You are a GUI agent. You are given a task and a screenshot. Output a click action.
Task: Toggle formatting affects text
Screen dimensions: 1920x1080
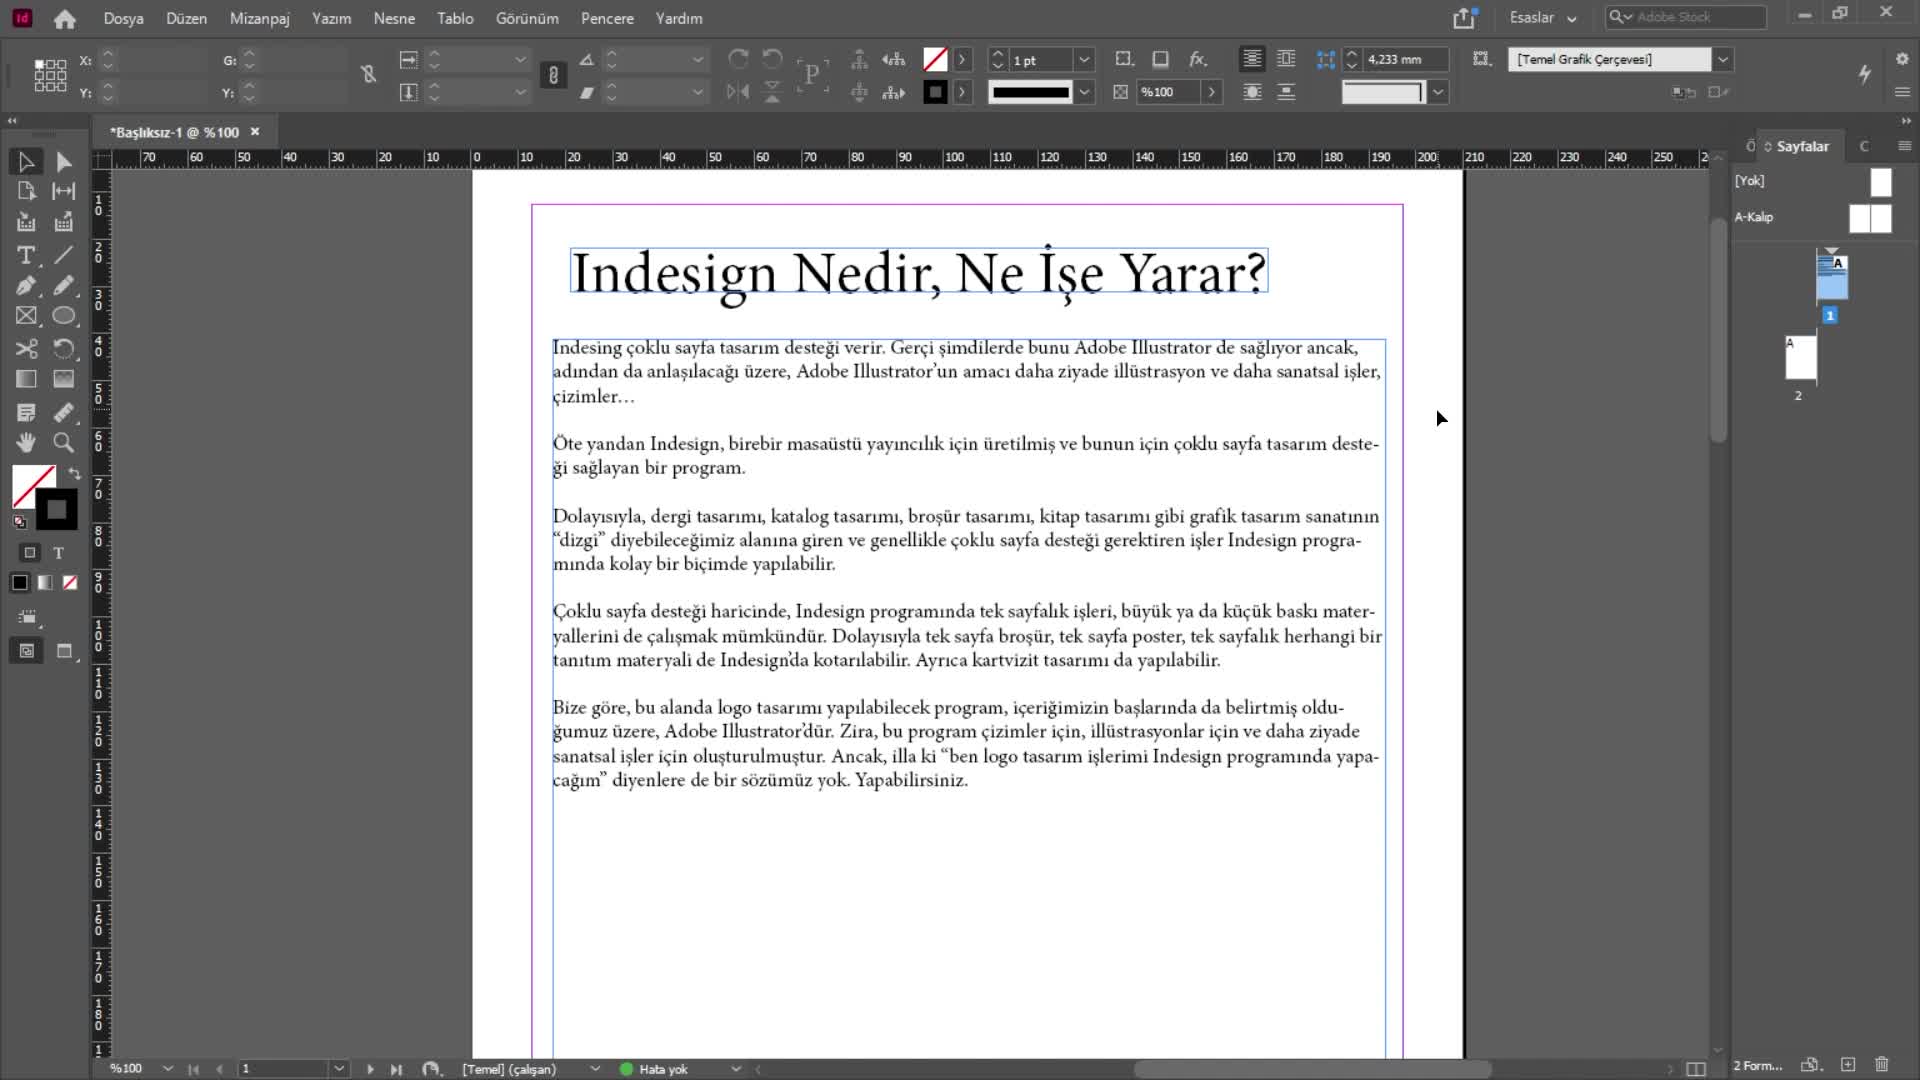coord(59,553)
